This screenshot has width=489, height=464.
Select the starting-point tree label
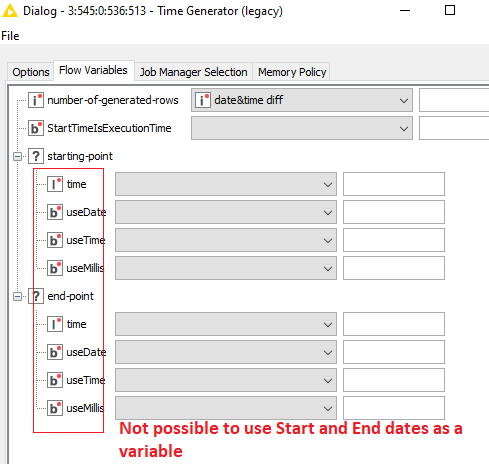80,156
